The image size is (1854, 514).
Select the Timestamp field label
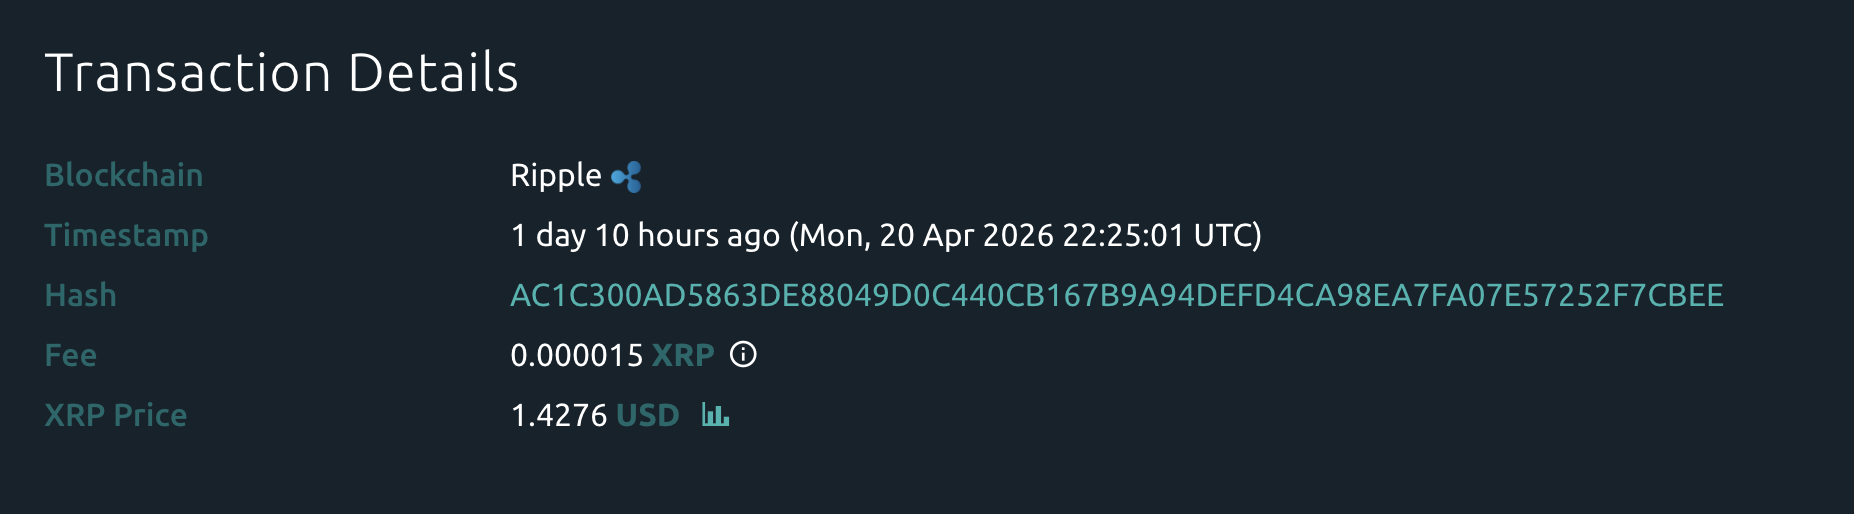click(x=126, y=236)
